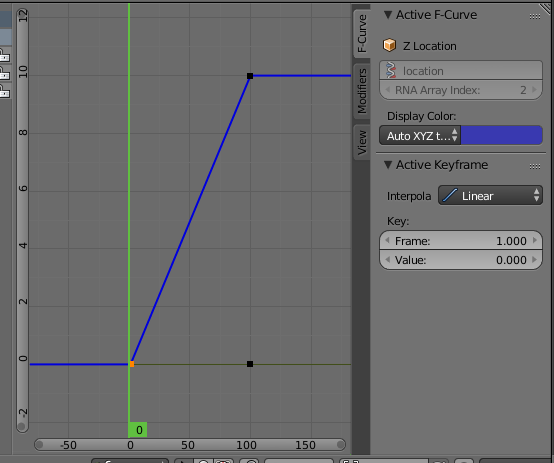The image size is (554, 463).
Task: Open the F-Curve tab
Action: point(361,34)
